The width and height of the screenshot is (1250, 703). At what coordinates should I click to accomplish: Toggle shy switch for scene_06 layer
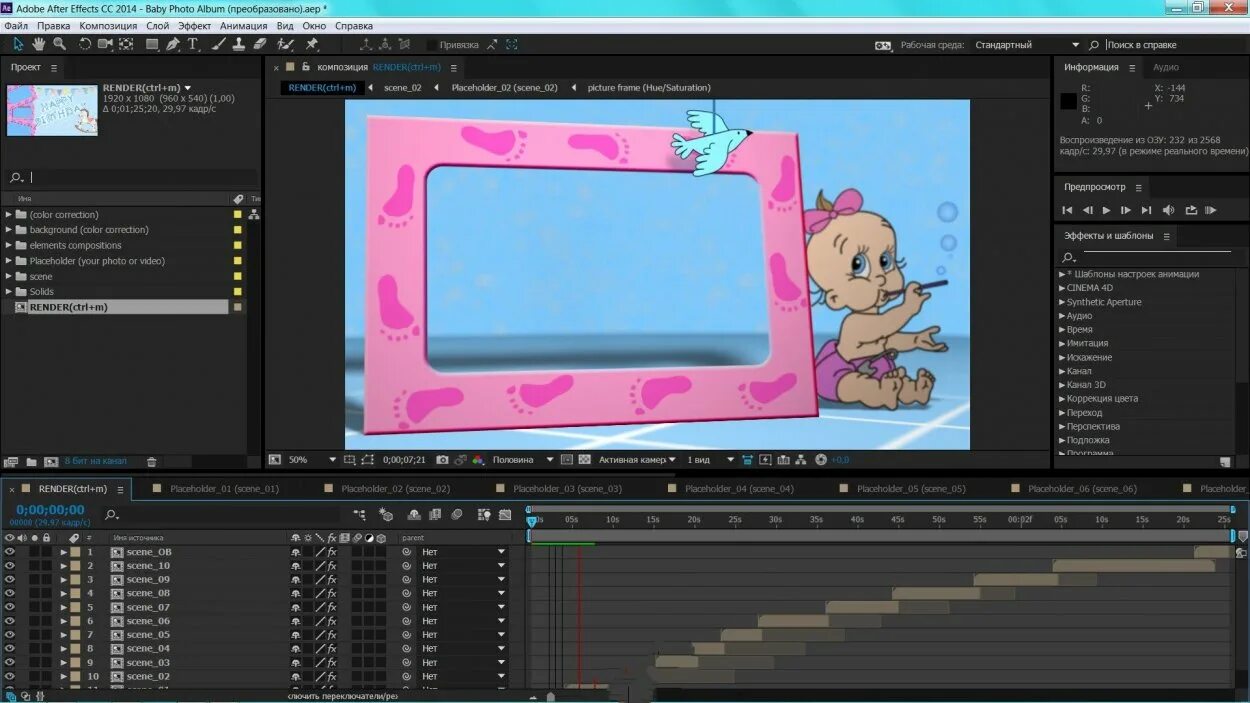[296, 621]
